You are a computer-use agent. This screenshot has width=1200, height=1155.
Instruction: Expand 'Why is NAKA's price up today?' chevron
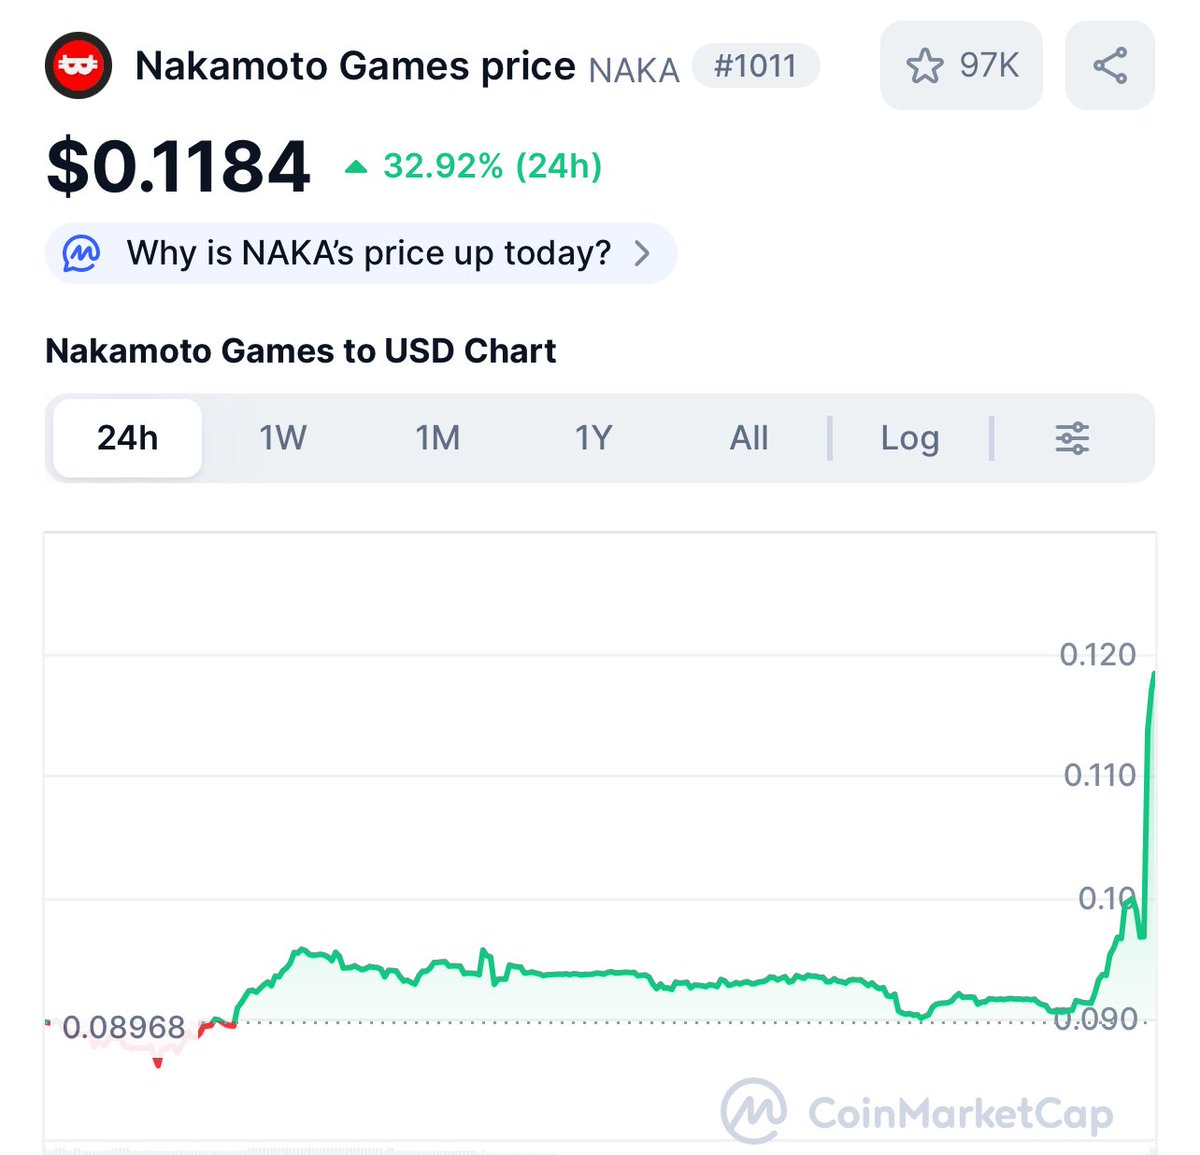642,253
